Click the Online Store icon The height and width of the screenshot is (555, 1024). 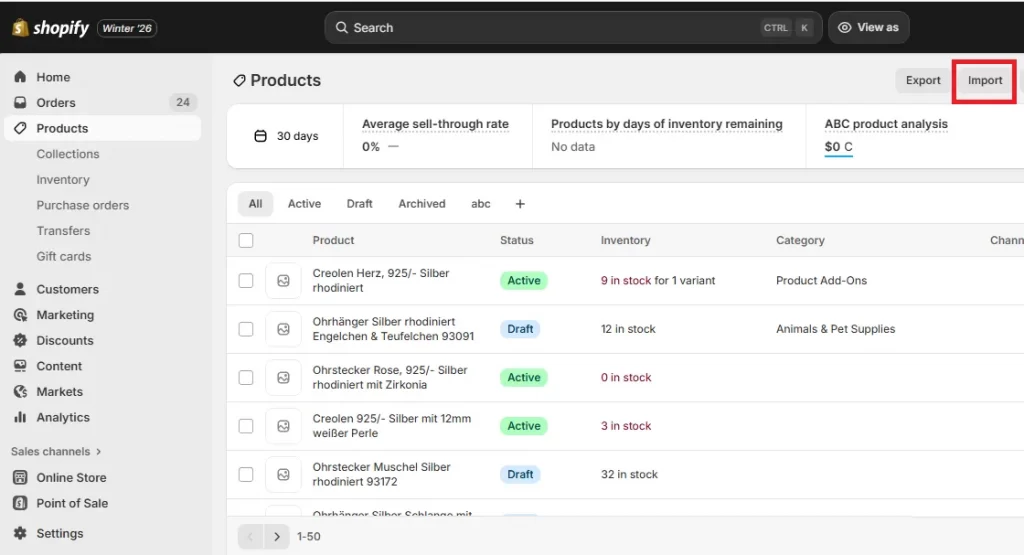point(20,477)
